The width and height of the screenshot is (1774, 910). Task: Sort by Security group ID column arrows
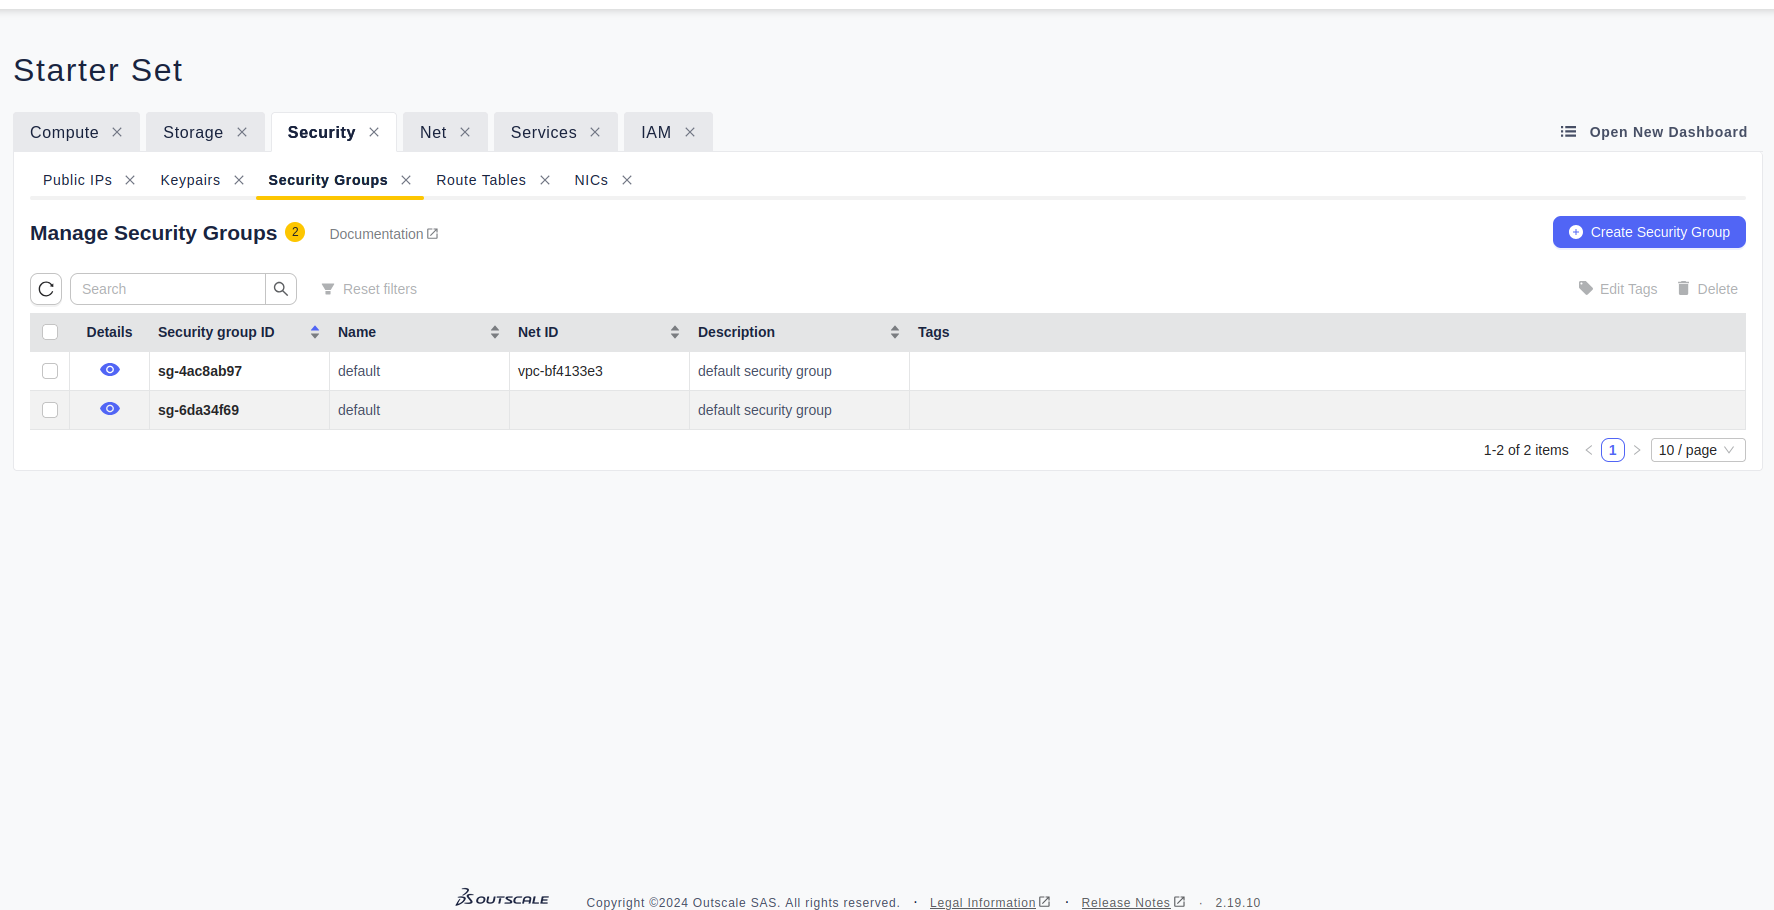pos(315,332)
